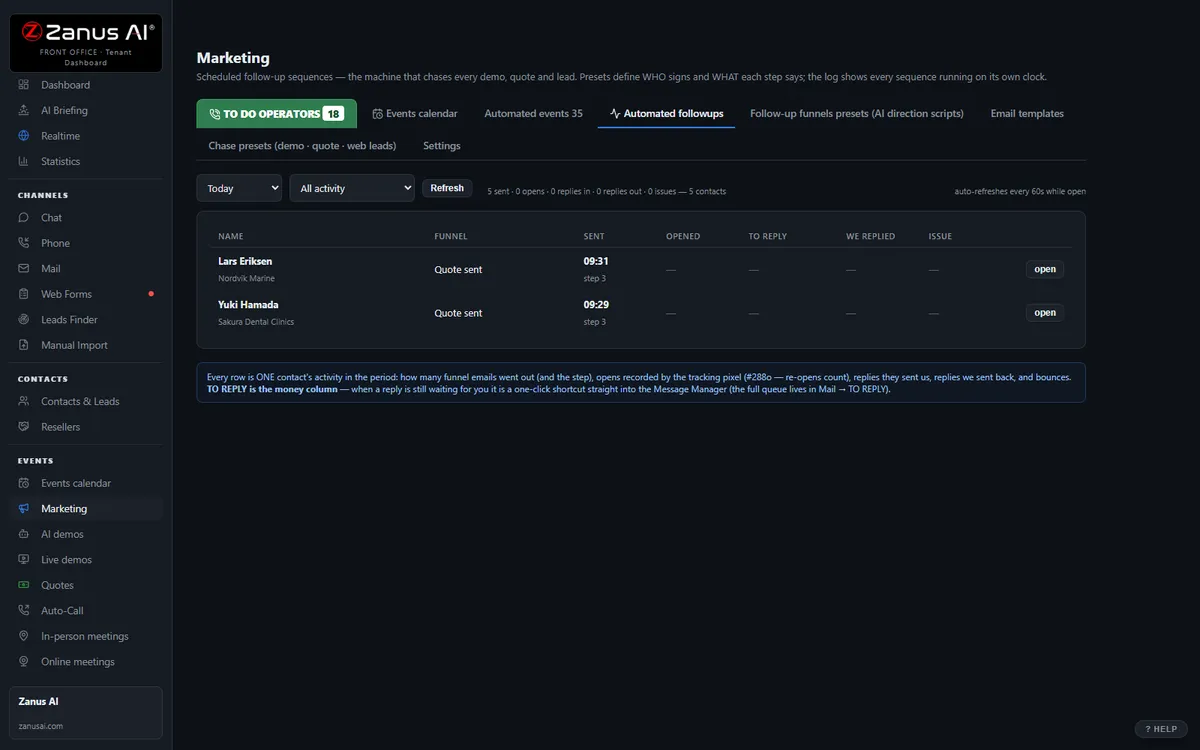Open the Settings tab

pos(442,146)
